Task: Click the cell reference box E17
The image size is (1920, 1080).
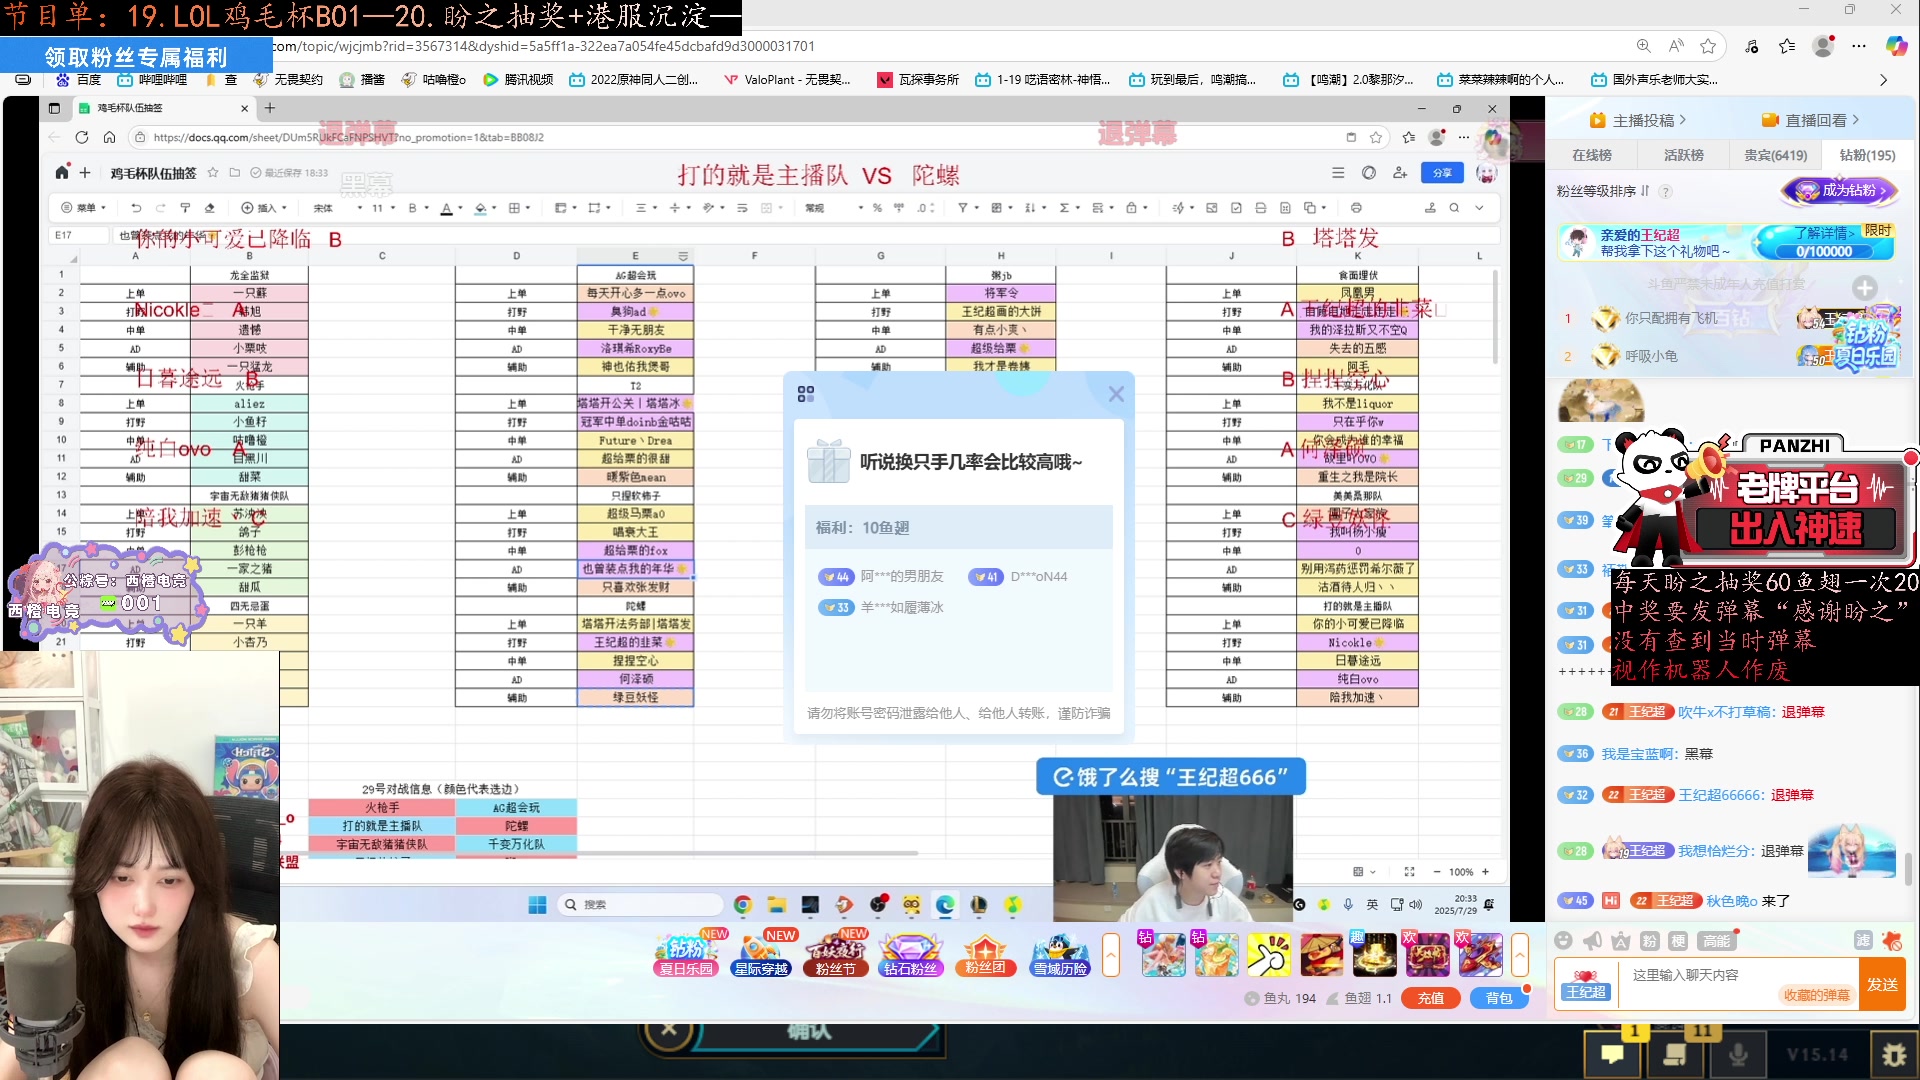Action: [x=78, y=235]
